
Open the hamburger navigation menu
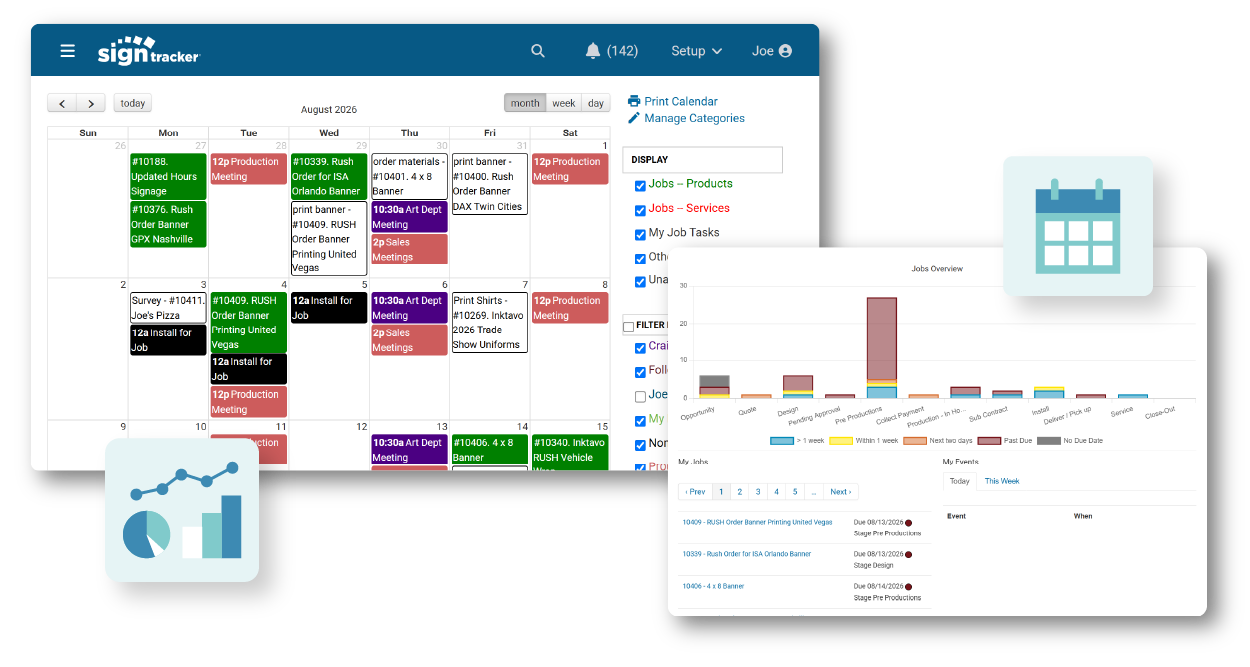coord(67,51)
